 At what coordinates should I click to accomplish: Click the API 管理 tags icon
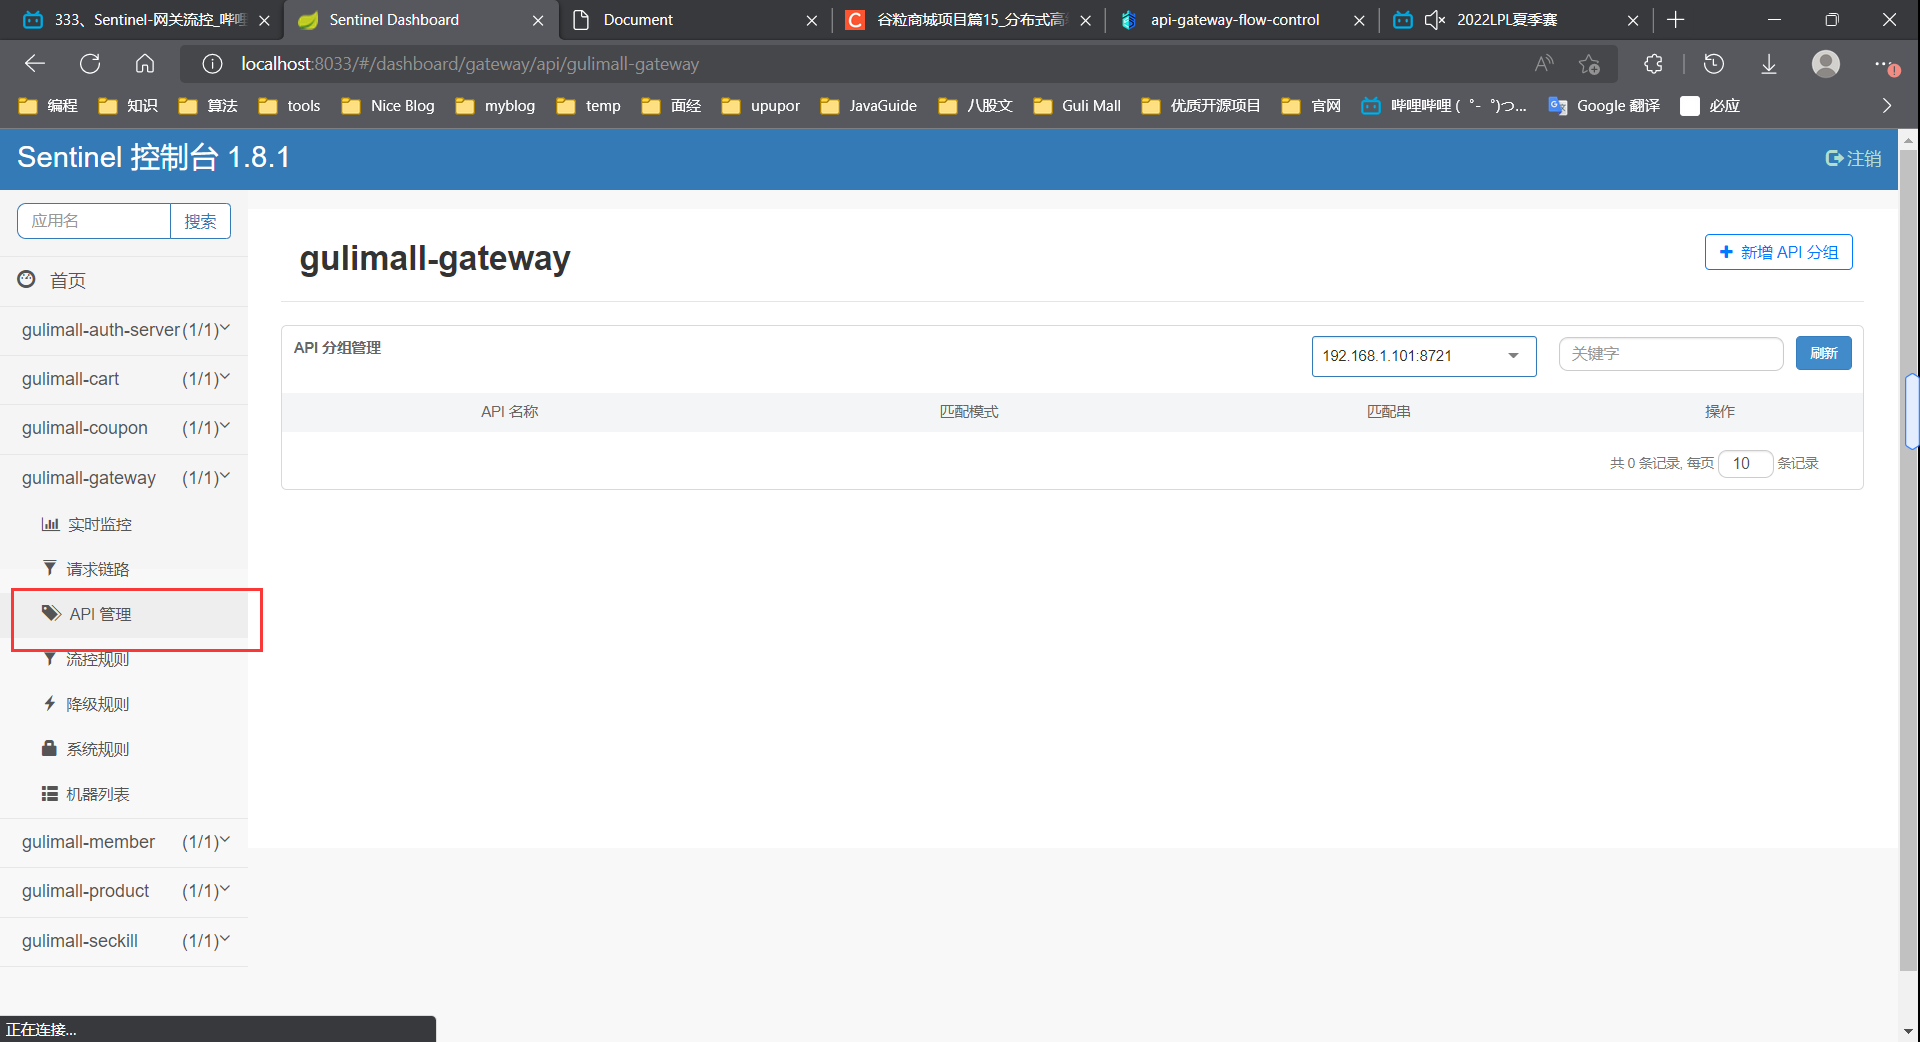tap(51, 613)
